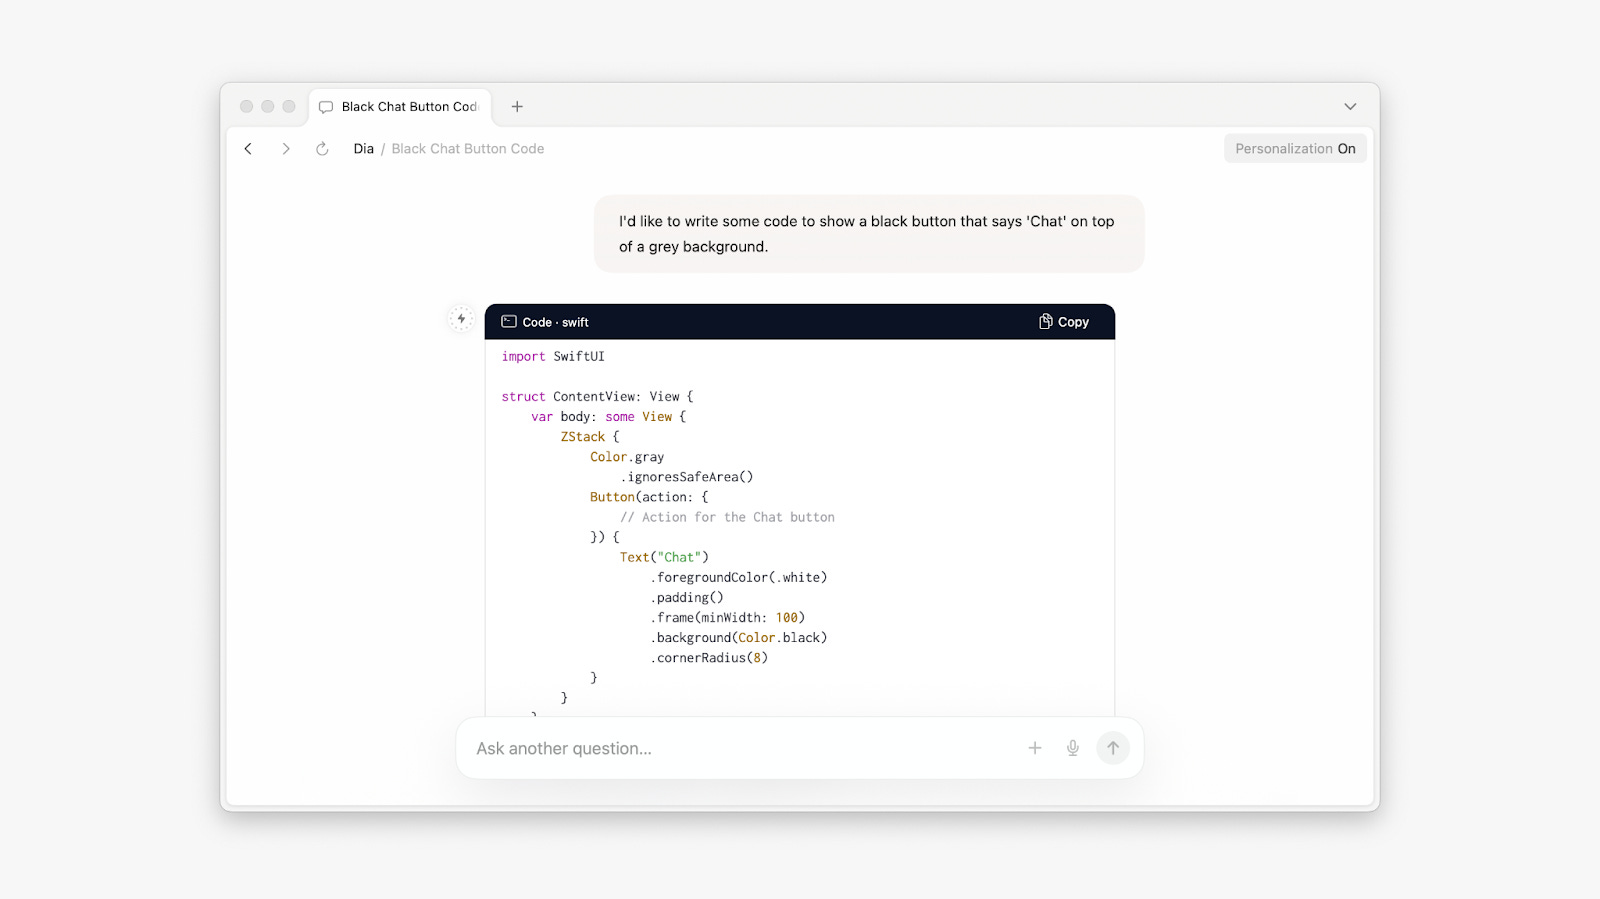
Task: Toggle Personalization On setting
Action: point(1295,149)
